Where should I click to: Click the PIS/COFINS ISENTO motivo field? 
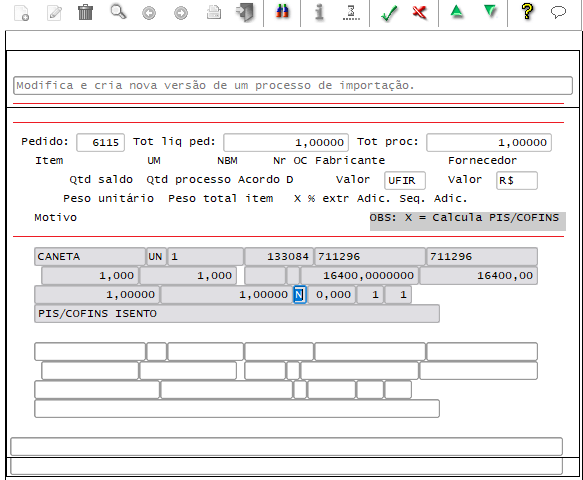[237, 314]
